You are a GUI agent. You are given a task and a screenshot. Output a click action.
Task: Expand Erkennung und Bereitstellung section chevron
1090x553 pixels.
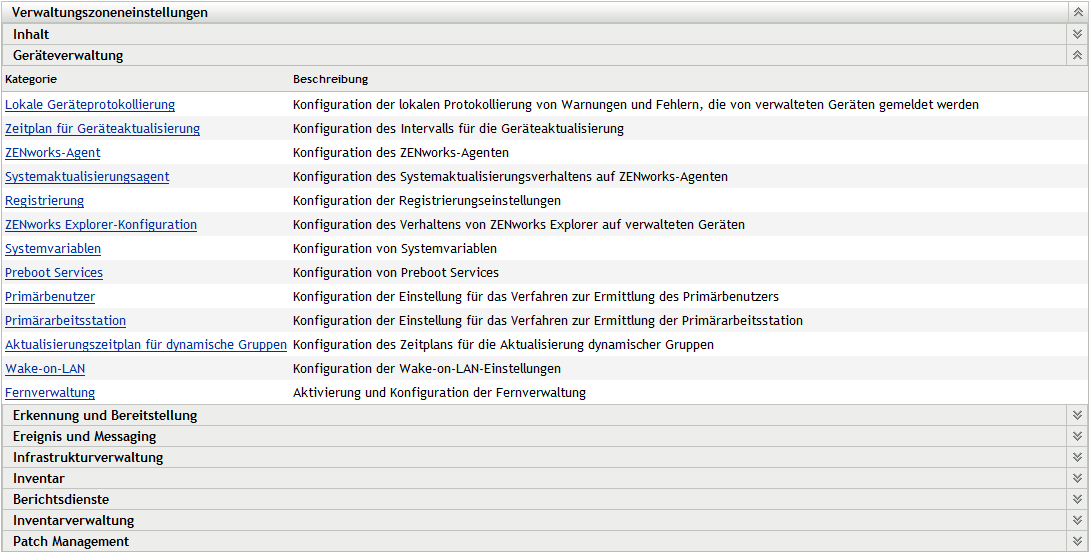coord(1077,415)
